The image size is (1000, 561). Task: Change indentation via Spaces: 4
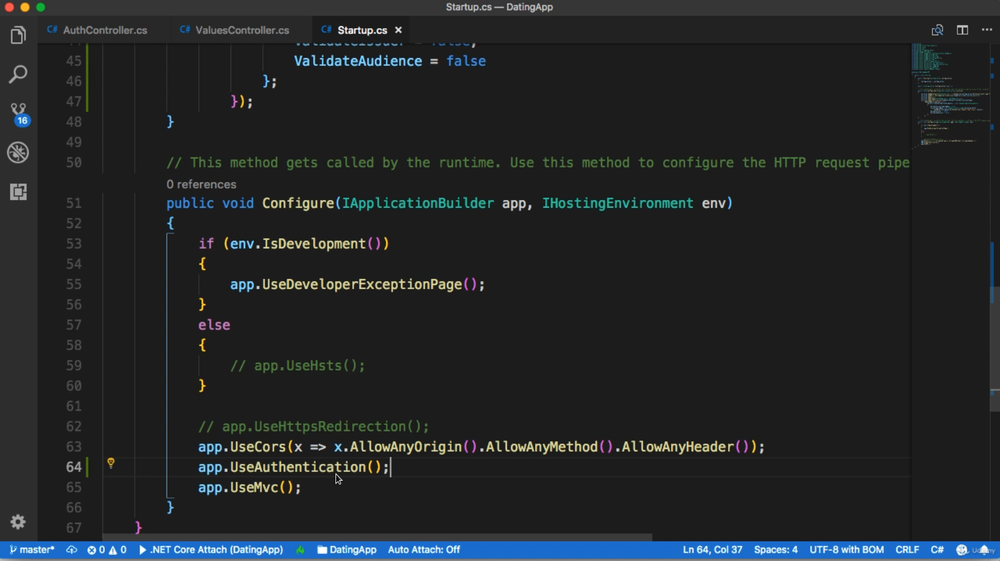point(776,550)
